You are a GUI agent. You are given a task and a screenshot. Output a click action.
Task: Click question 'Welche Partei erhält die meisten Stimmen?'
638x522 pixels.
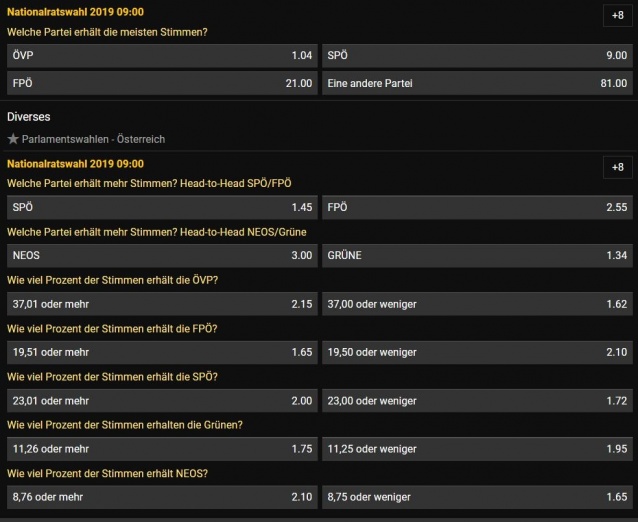click(107, 32)
